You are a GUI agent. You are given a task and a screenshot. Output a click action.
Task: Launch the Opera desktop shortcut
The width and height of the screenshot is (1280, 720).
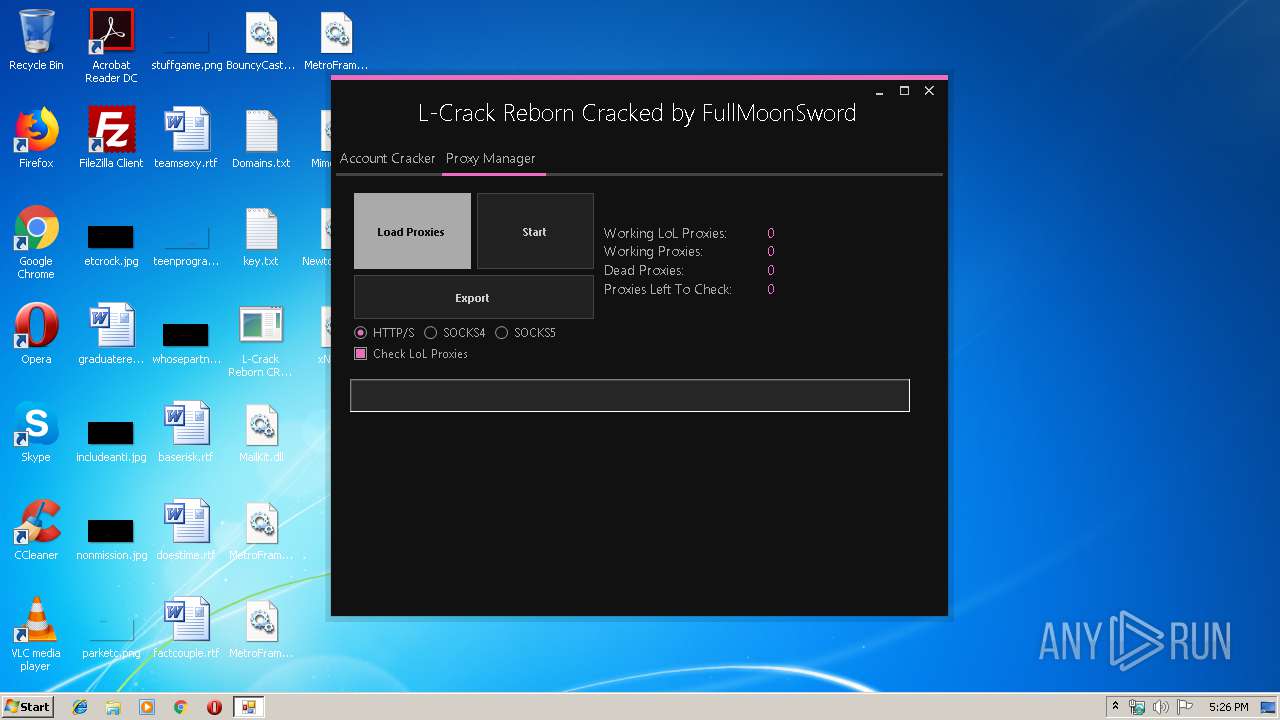[x=36, y=335]
